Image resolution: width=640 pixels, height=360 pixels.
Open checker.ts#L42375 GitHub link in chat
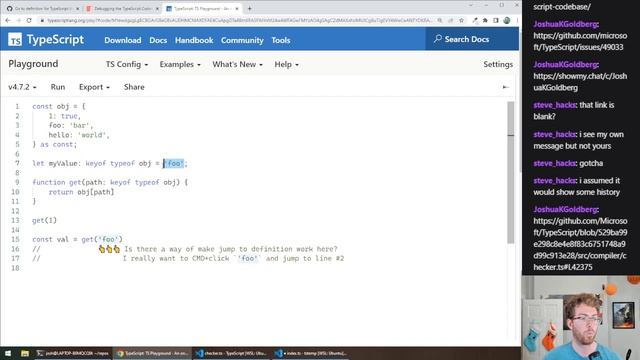click(x=580, y=244)
